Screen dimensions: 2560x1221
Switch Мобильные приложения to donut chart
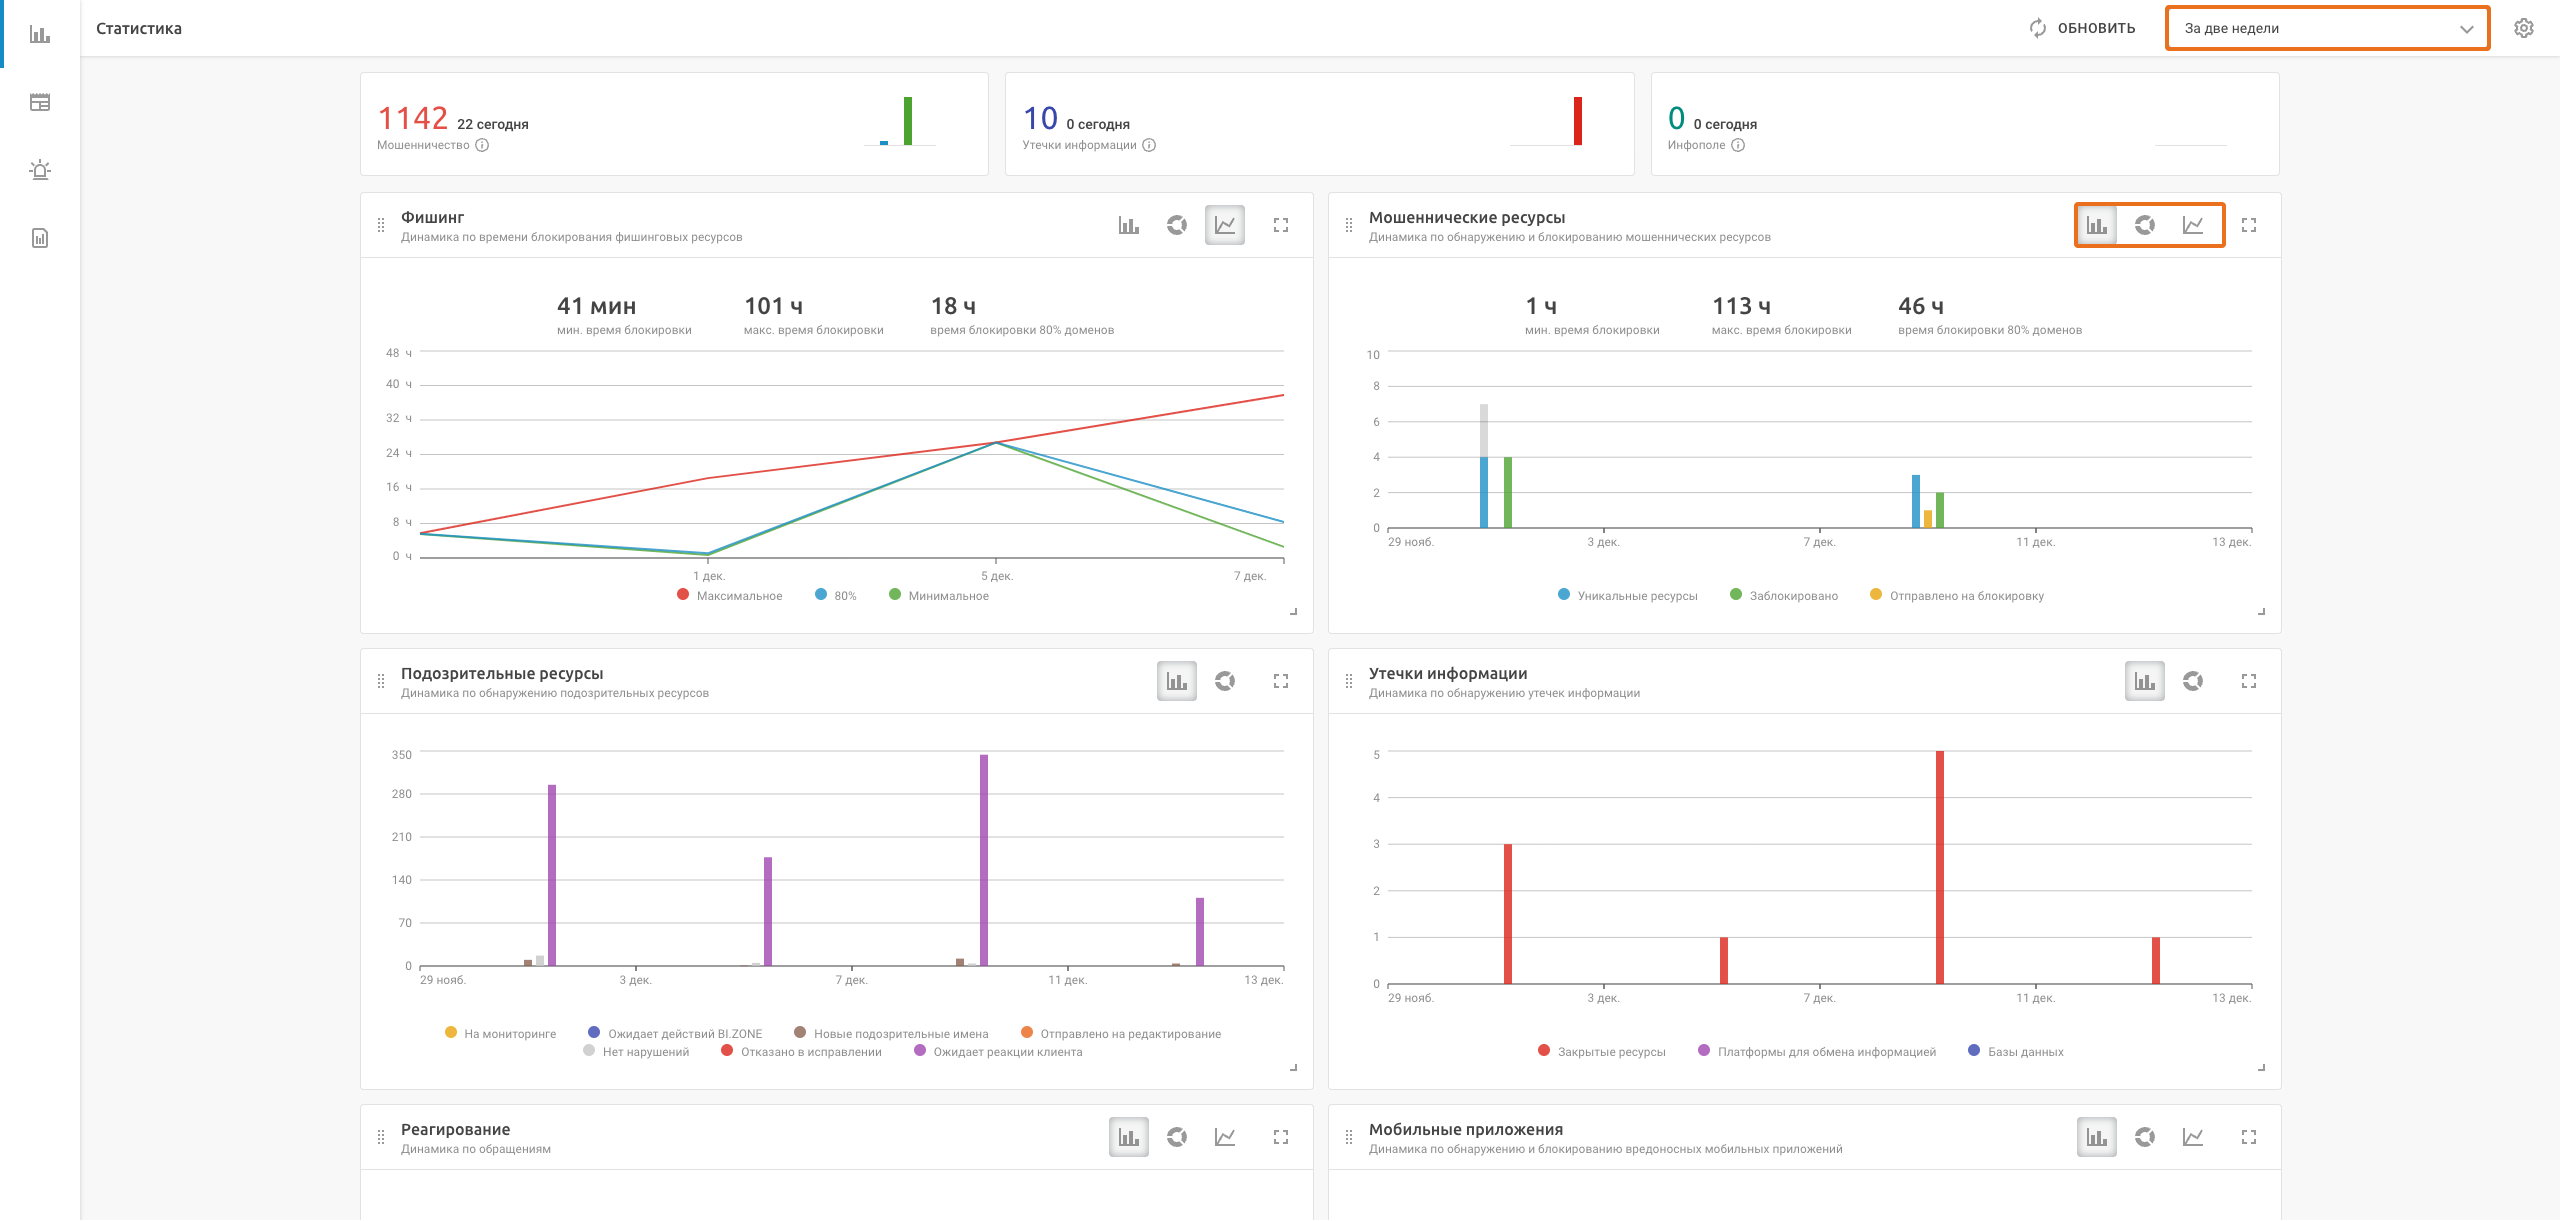click(x=2145, y=1137)
